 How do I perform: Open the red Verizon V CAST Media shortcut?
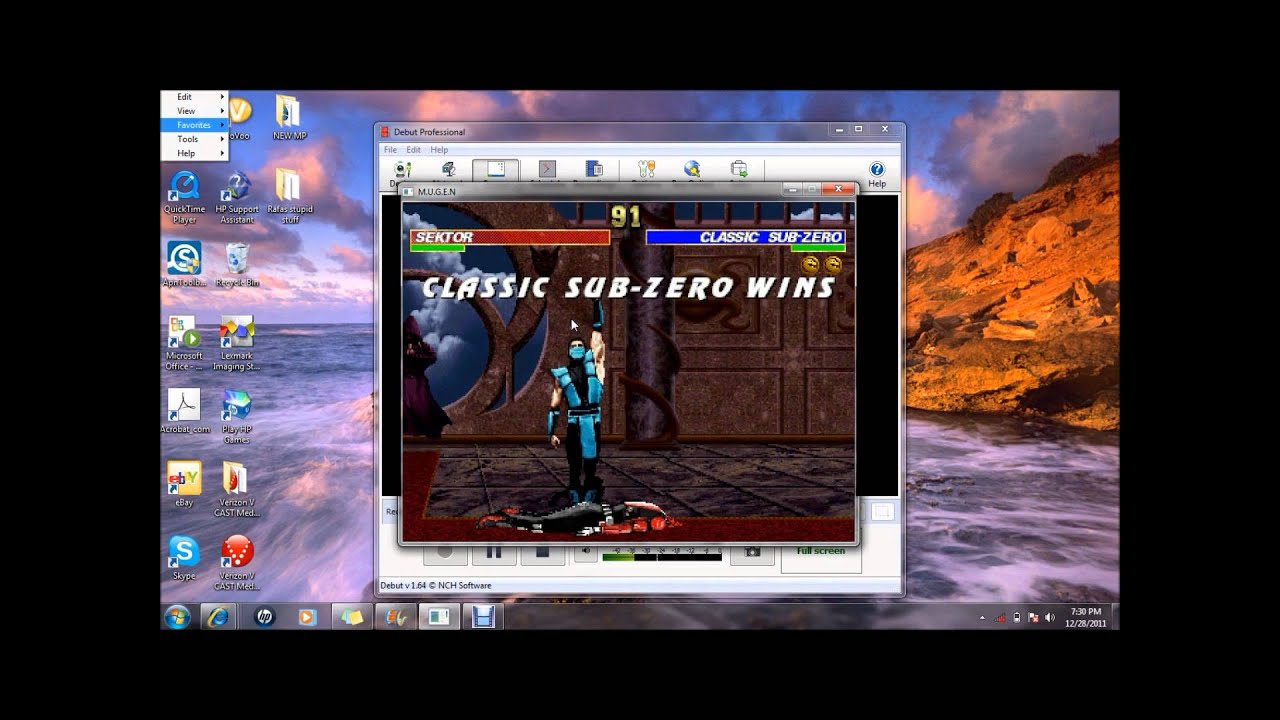click(237, 563)
